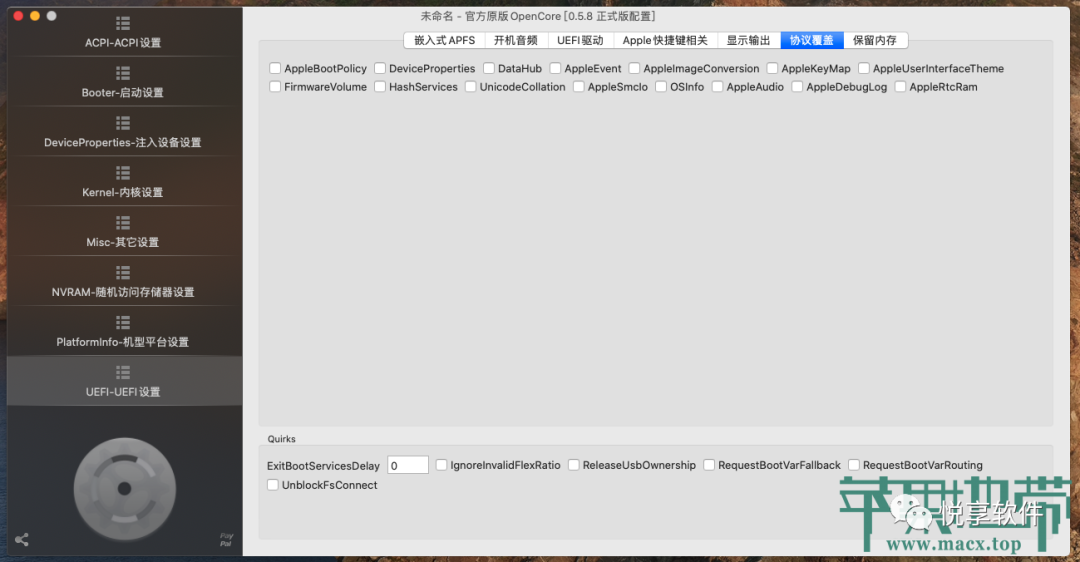Toggle UnblockFsConnect quirk

tap(273, 485)
